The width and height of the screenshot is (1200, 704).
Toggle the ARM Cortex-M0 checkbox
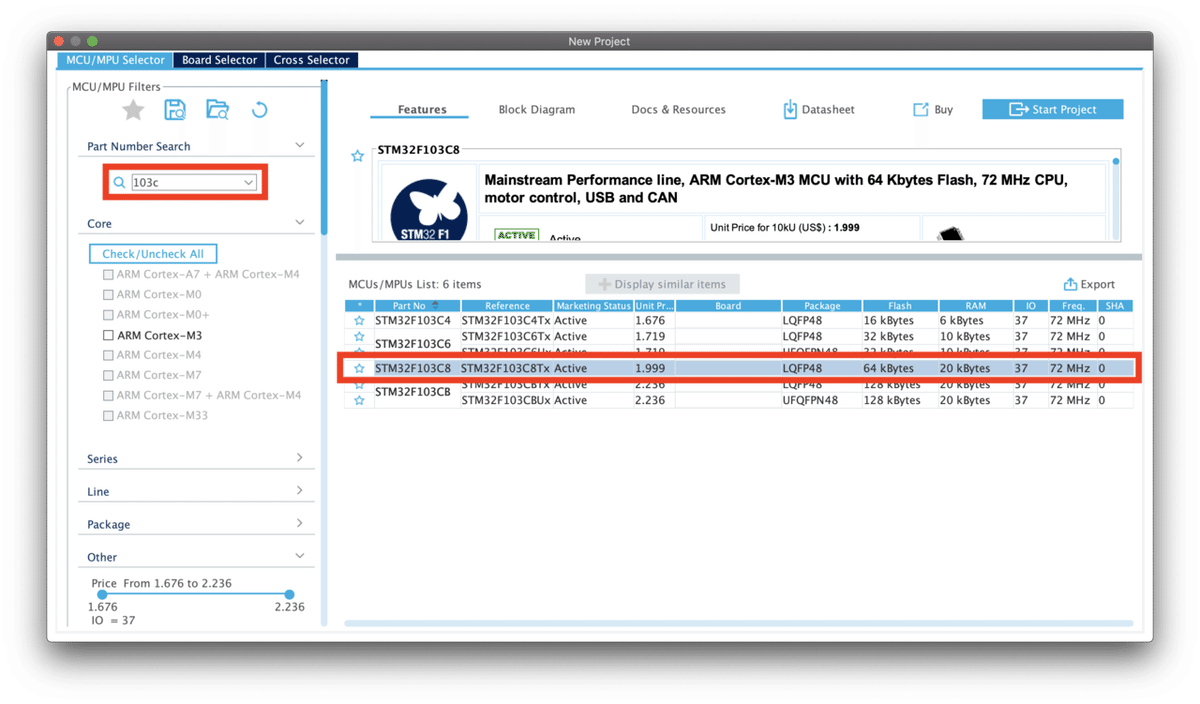(108, 294)
